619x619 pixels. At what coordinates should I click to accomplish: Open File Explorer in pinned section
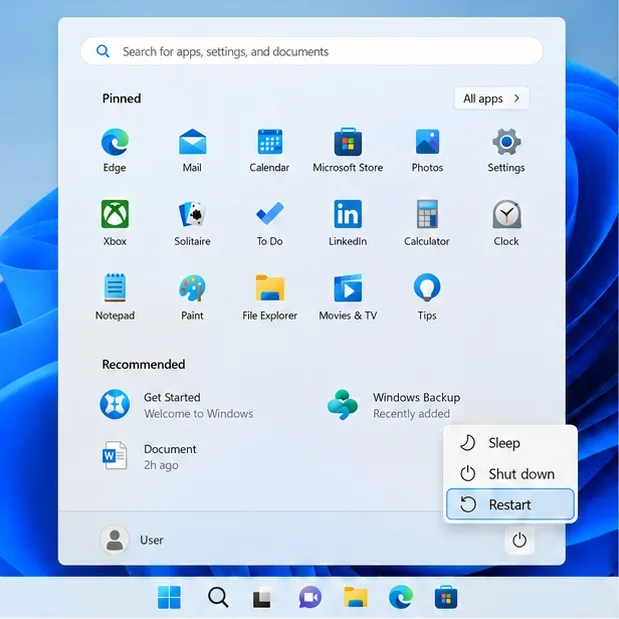click(x=270, y=297)
